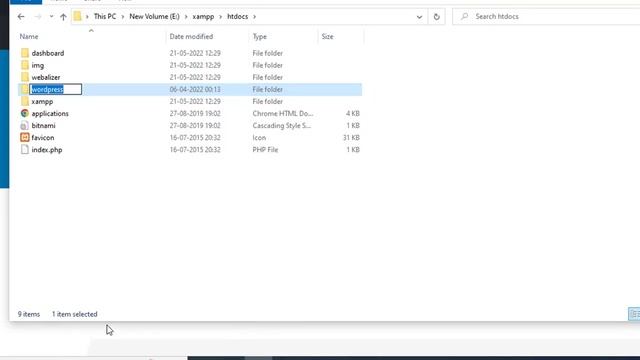Open the recent locations dropdown arrow
The height and width of the screenshot is (360, 640).
click(51, 17)
